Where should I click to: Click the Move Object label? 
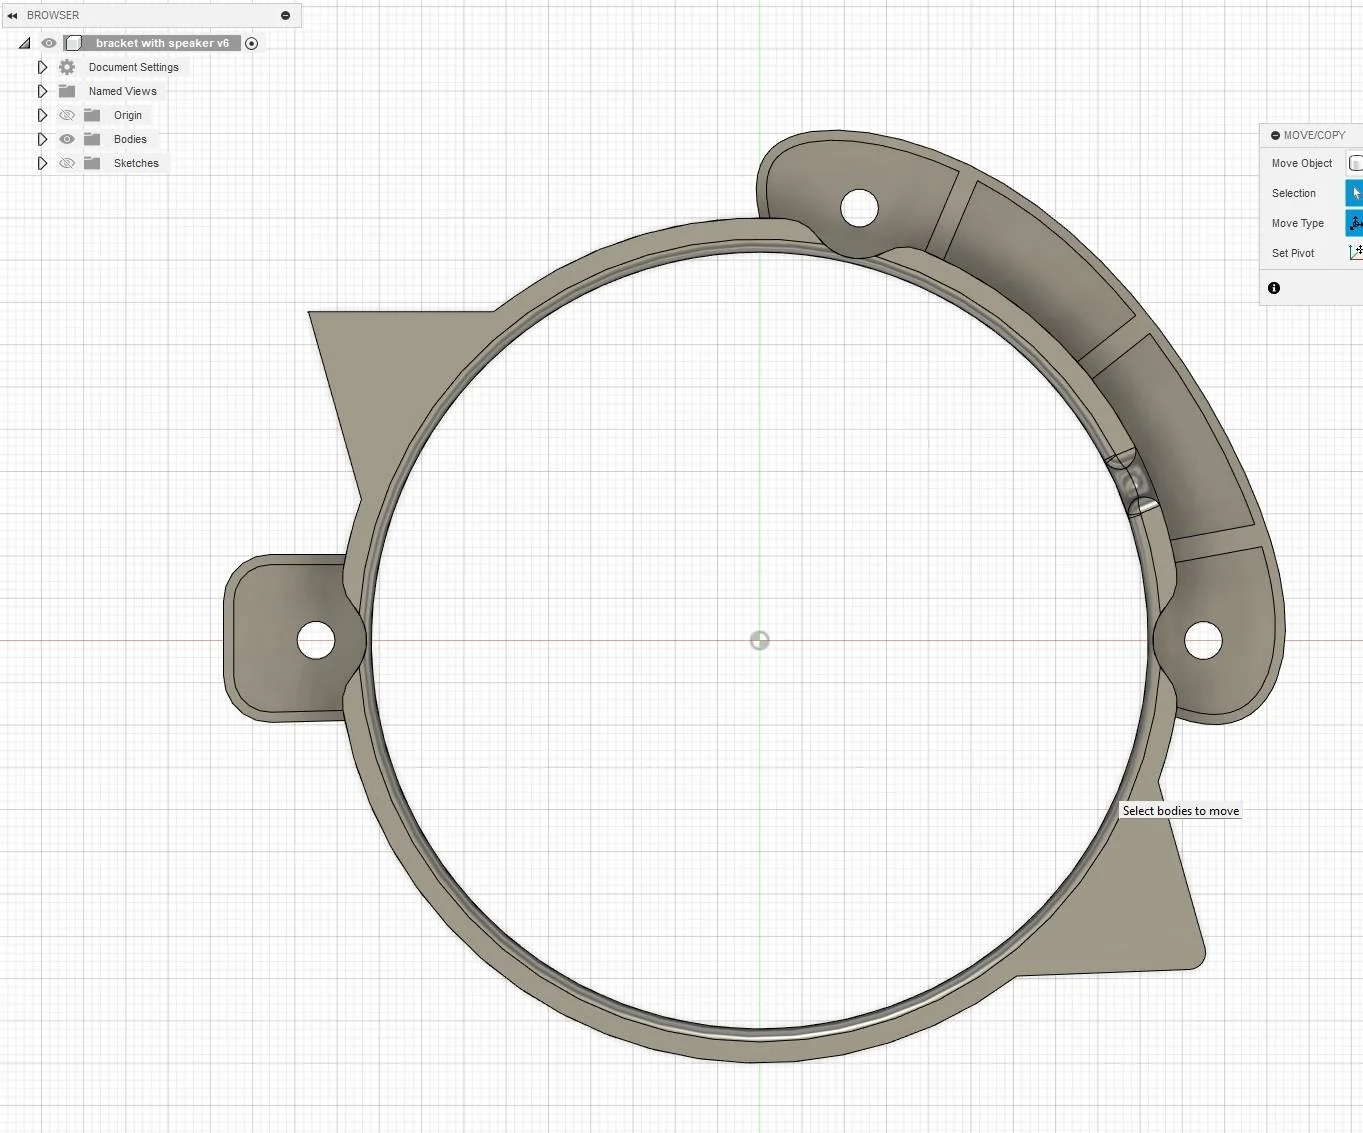(x=1301, y=163)
